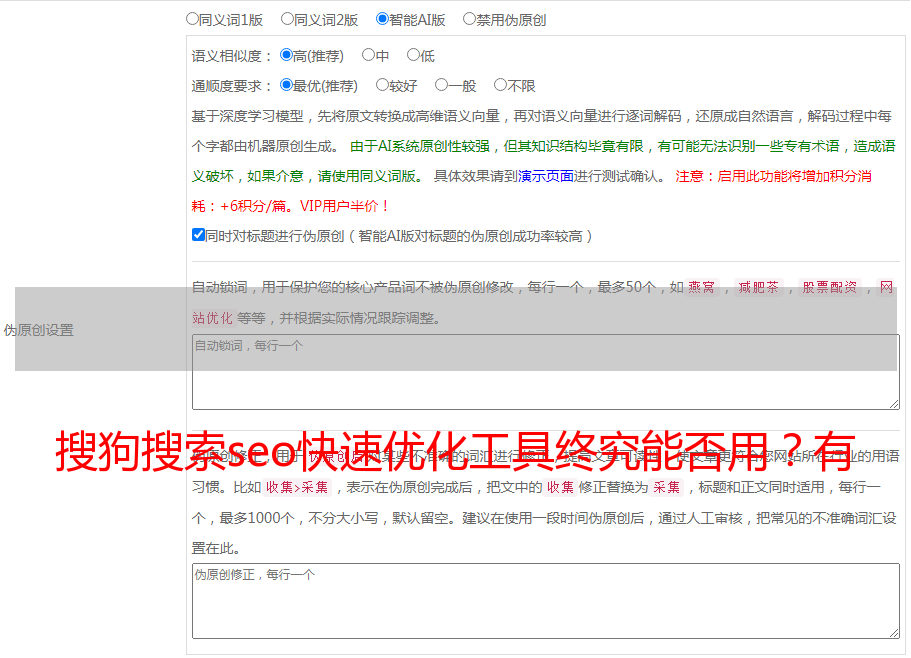Set 语义相似度 to 高(推荐)

click(x=286, y=55)
